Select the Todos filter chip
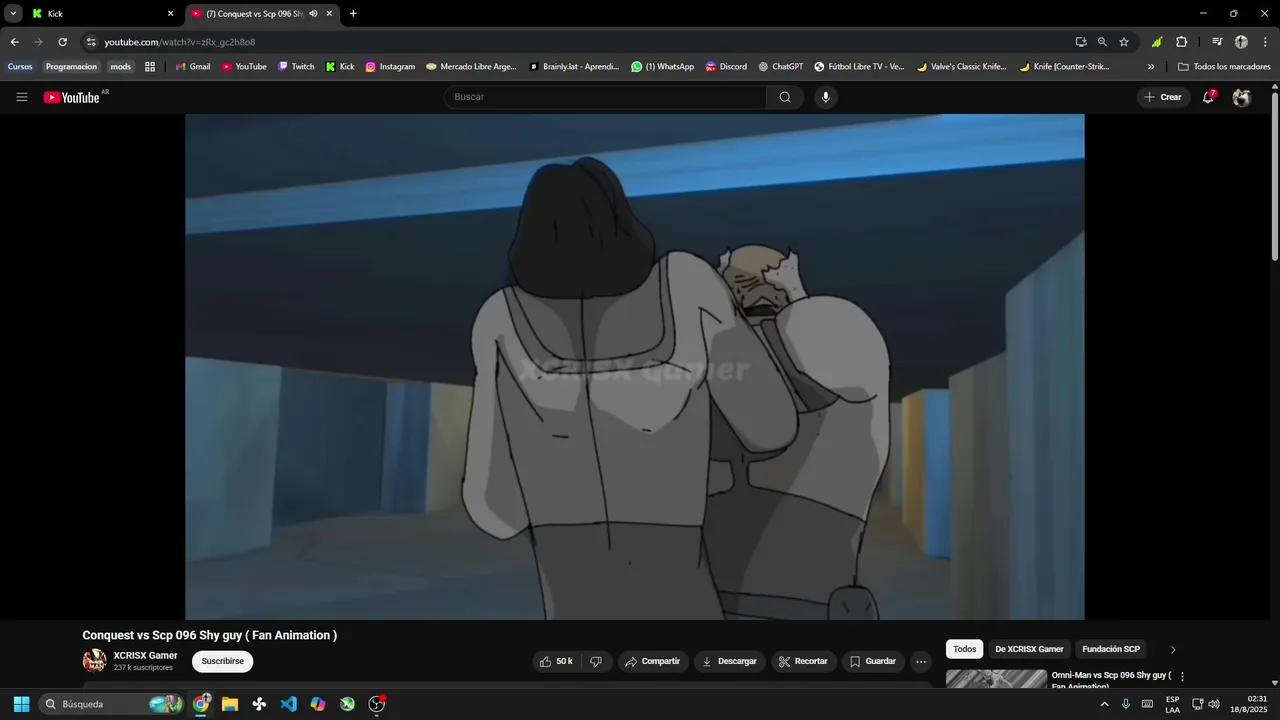This screenshot has width=1280, height=720. 964,649
